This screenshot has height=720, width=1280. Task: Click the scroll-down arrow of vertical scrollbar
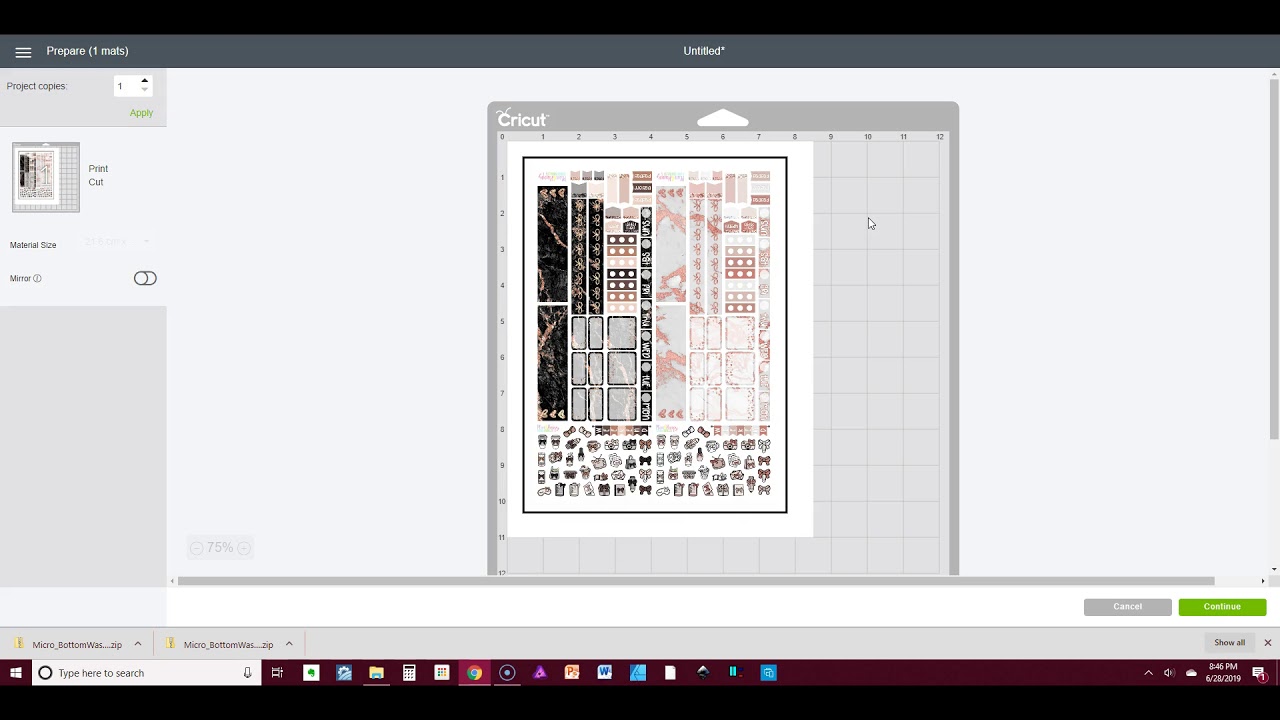[x=1274, y=570]
